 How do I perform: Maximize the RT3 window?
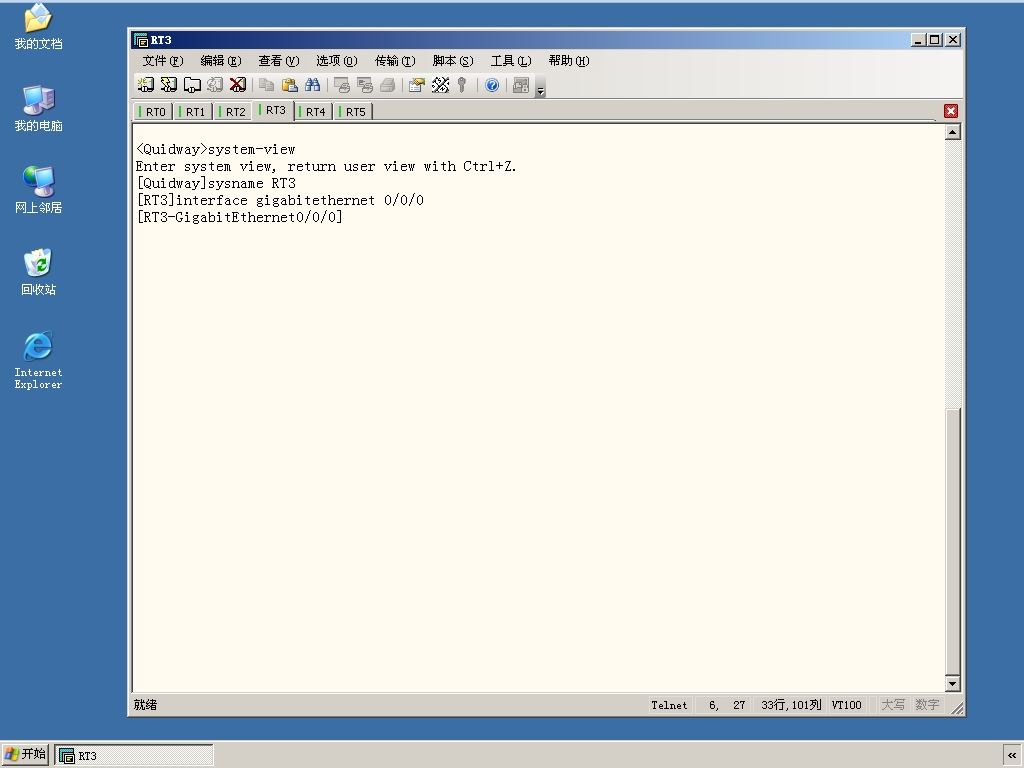(x=935, y=40)
